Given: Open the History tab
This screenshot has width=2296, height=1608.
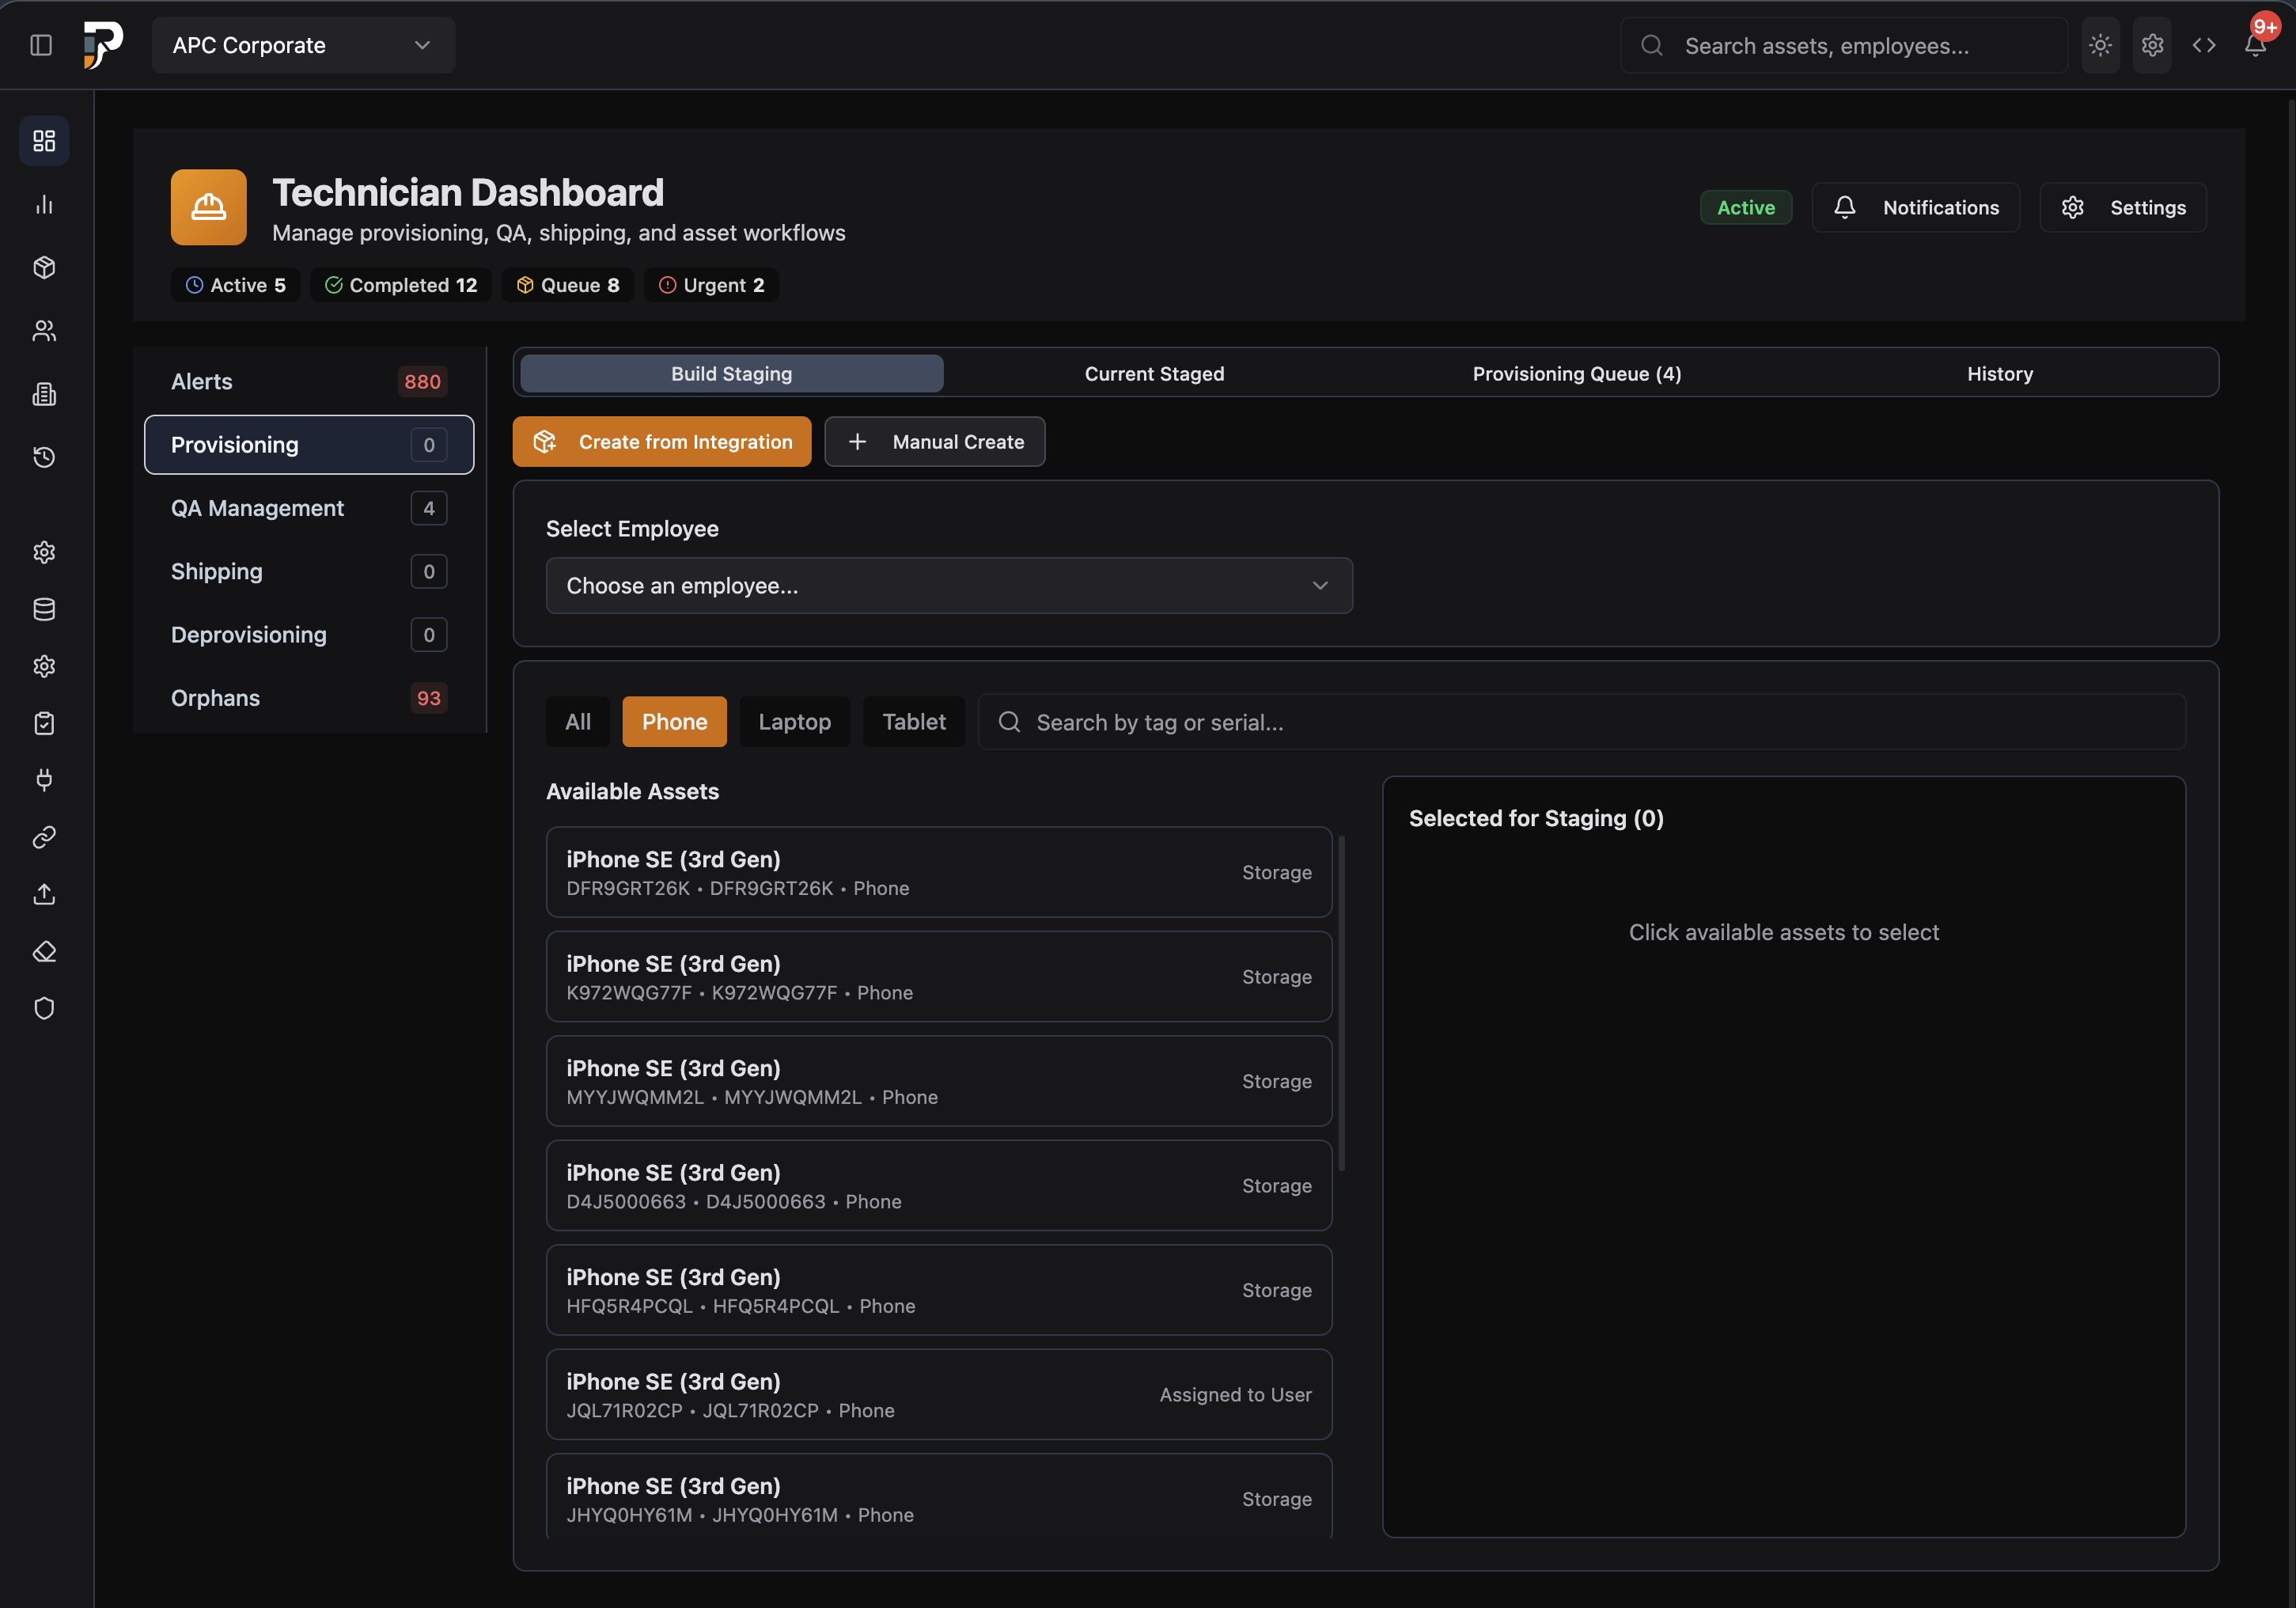Looking at the screenshot, I should (x=2000, y=373).
